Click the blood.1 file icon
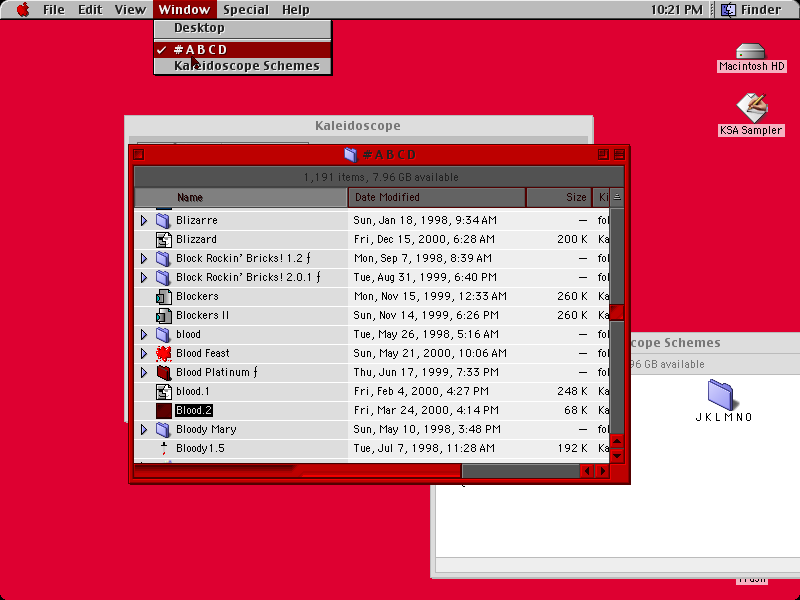Image resolution: width=800 pixels, height=600 pixels. (x=163, y=391)
